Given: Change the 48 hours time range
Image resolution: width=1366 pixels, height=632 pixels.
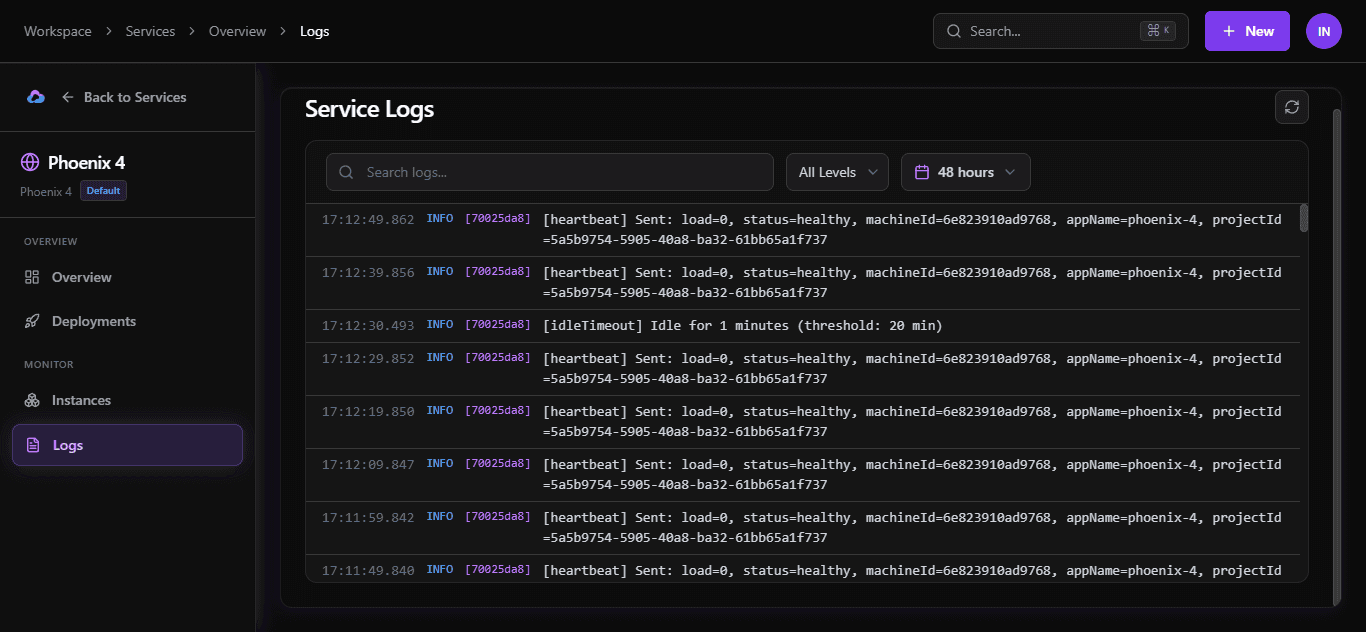Looking at the screenshot, I should pyautogui.click(x=965, y=172).
